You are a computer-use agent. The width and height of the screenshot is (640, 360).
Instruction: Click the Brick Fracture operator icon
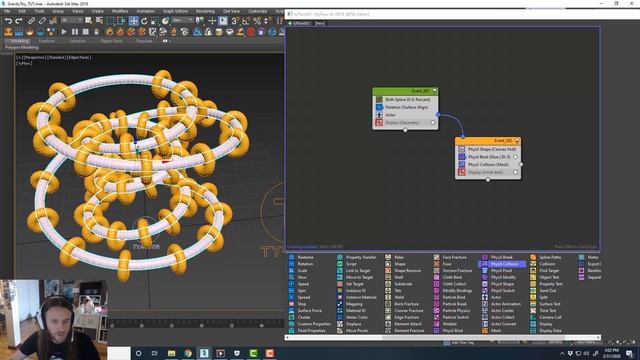coord(388,304)
